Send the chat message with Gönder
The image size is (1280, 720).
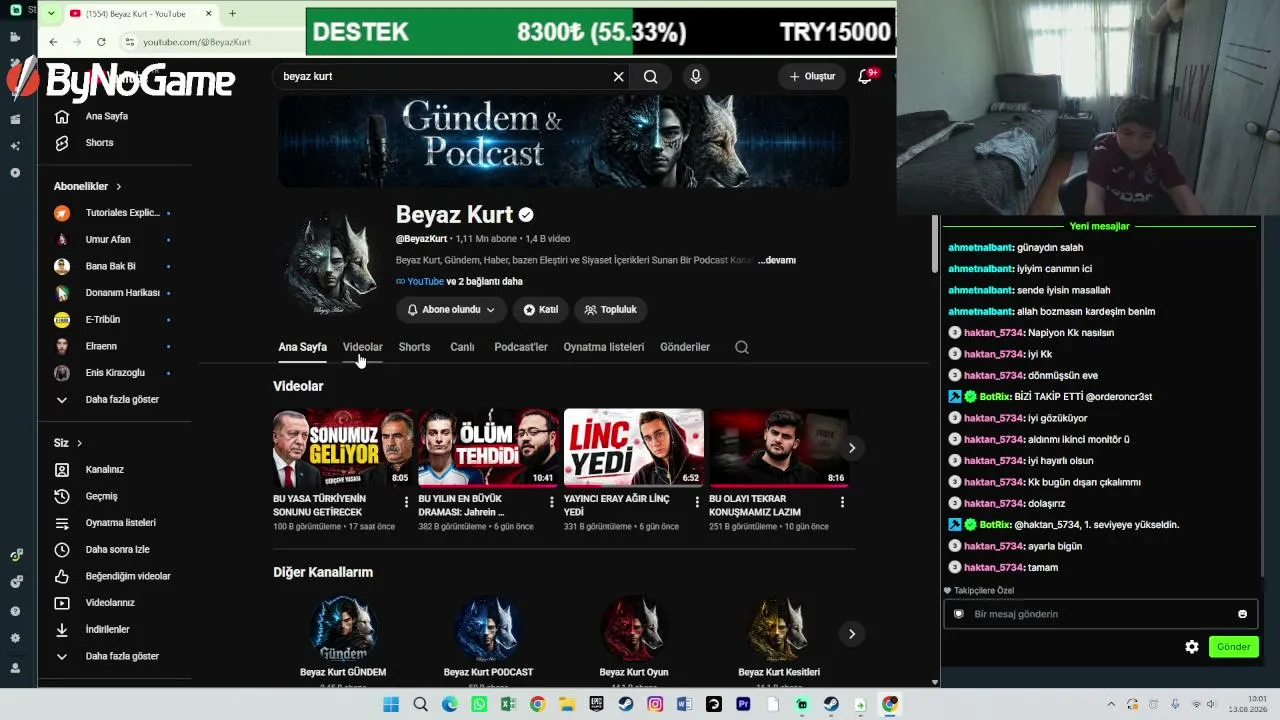tap(1233, 647)
